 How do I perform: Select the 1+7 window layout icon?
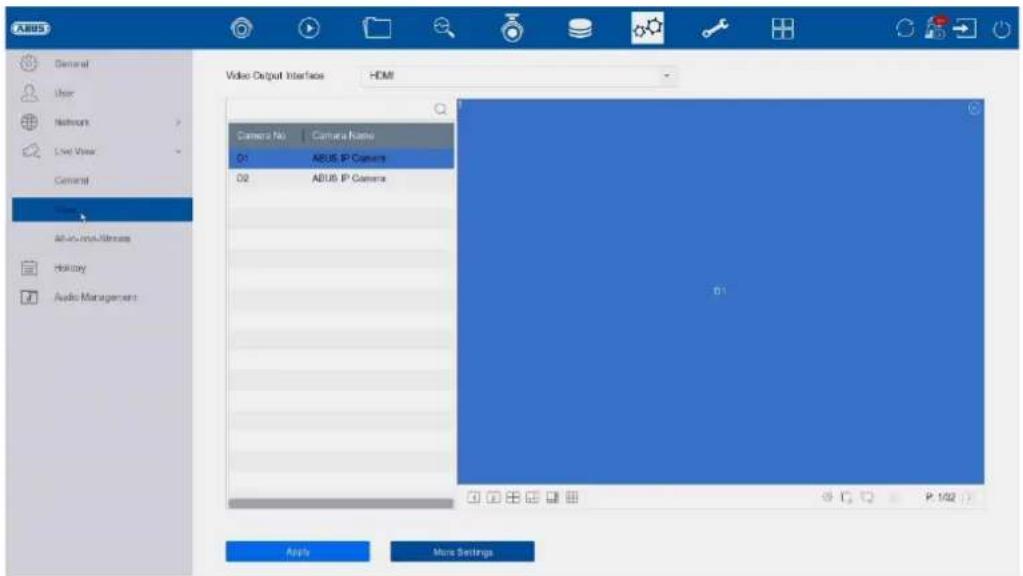(553, 498)
